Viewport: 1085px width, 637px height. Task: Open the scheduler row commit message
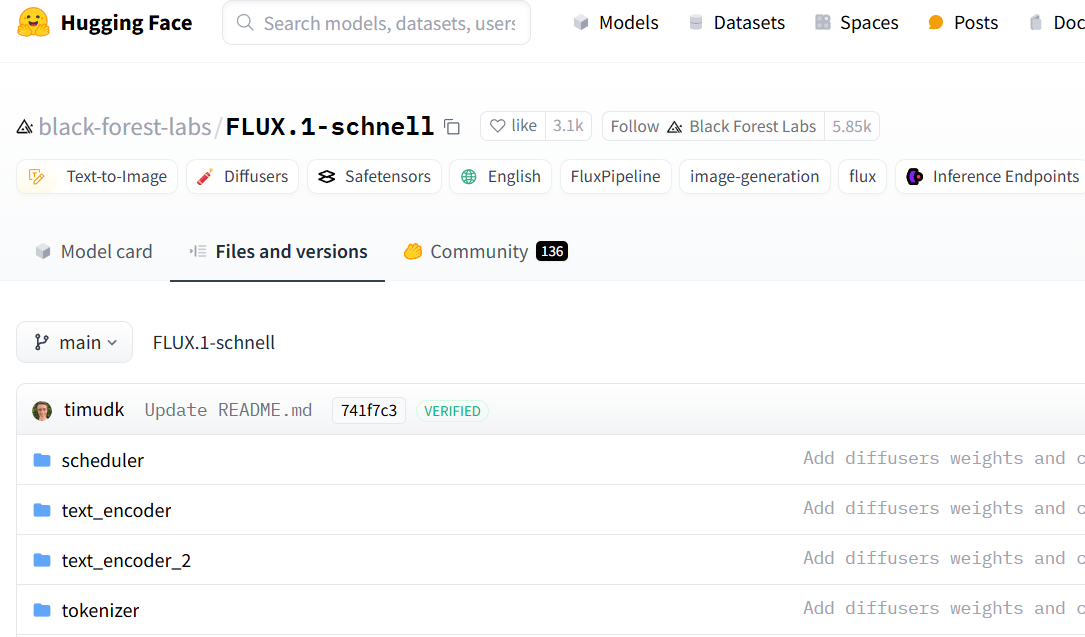(944, 458)
